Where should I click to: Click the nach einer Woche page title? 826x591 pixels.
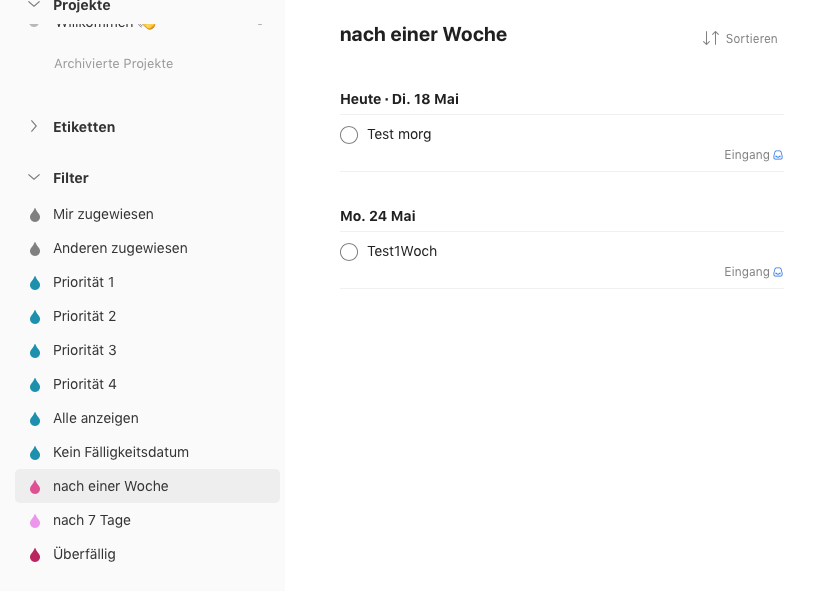pyautogui.click(x=423, y=34)
